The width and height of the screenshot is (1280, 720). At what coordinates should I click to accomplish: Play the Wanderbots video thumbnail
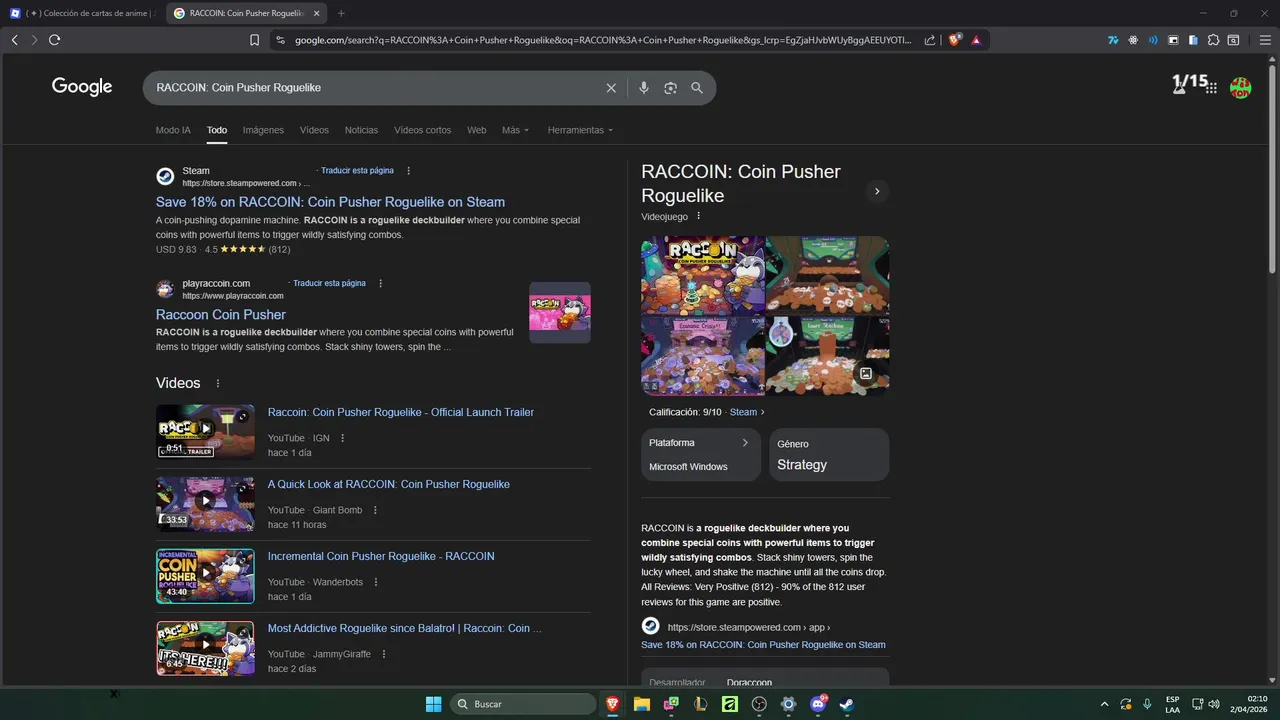pos(205,576)
